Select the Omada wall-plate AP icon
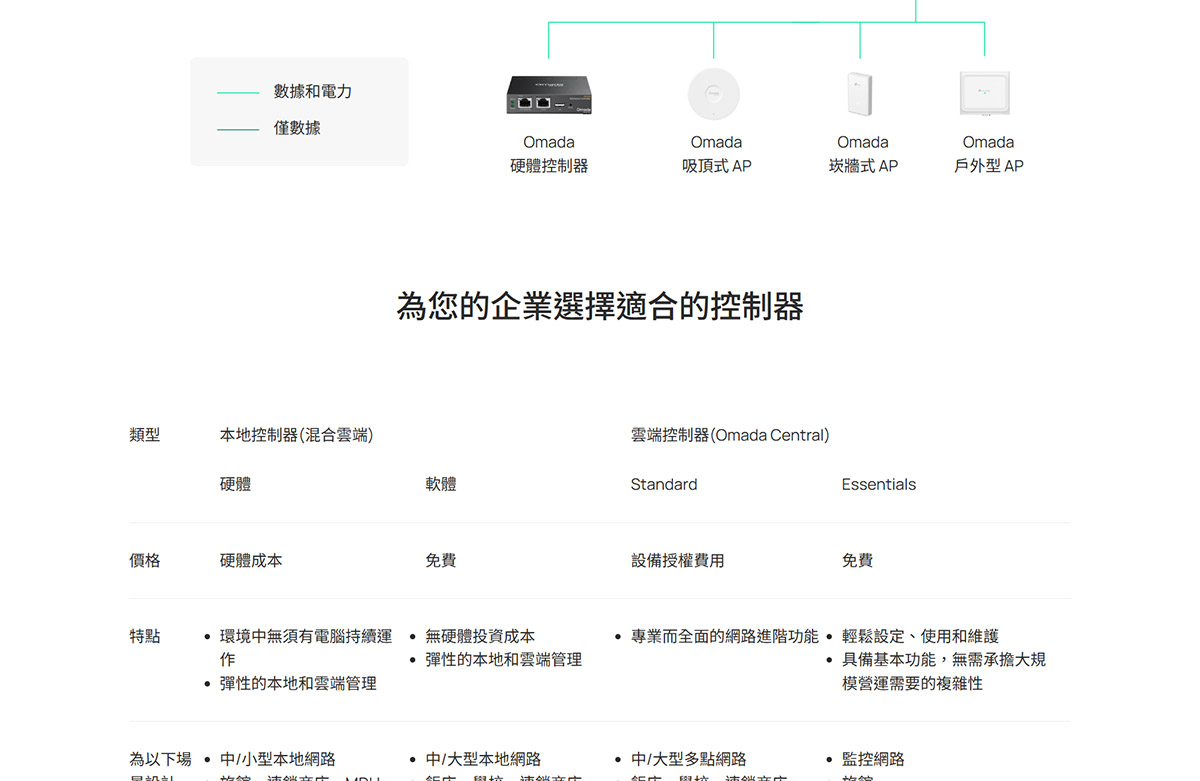 point(860,92)
